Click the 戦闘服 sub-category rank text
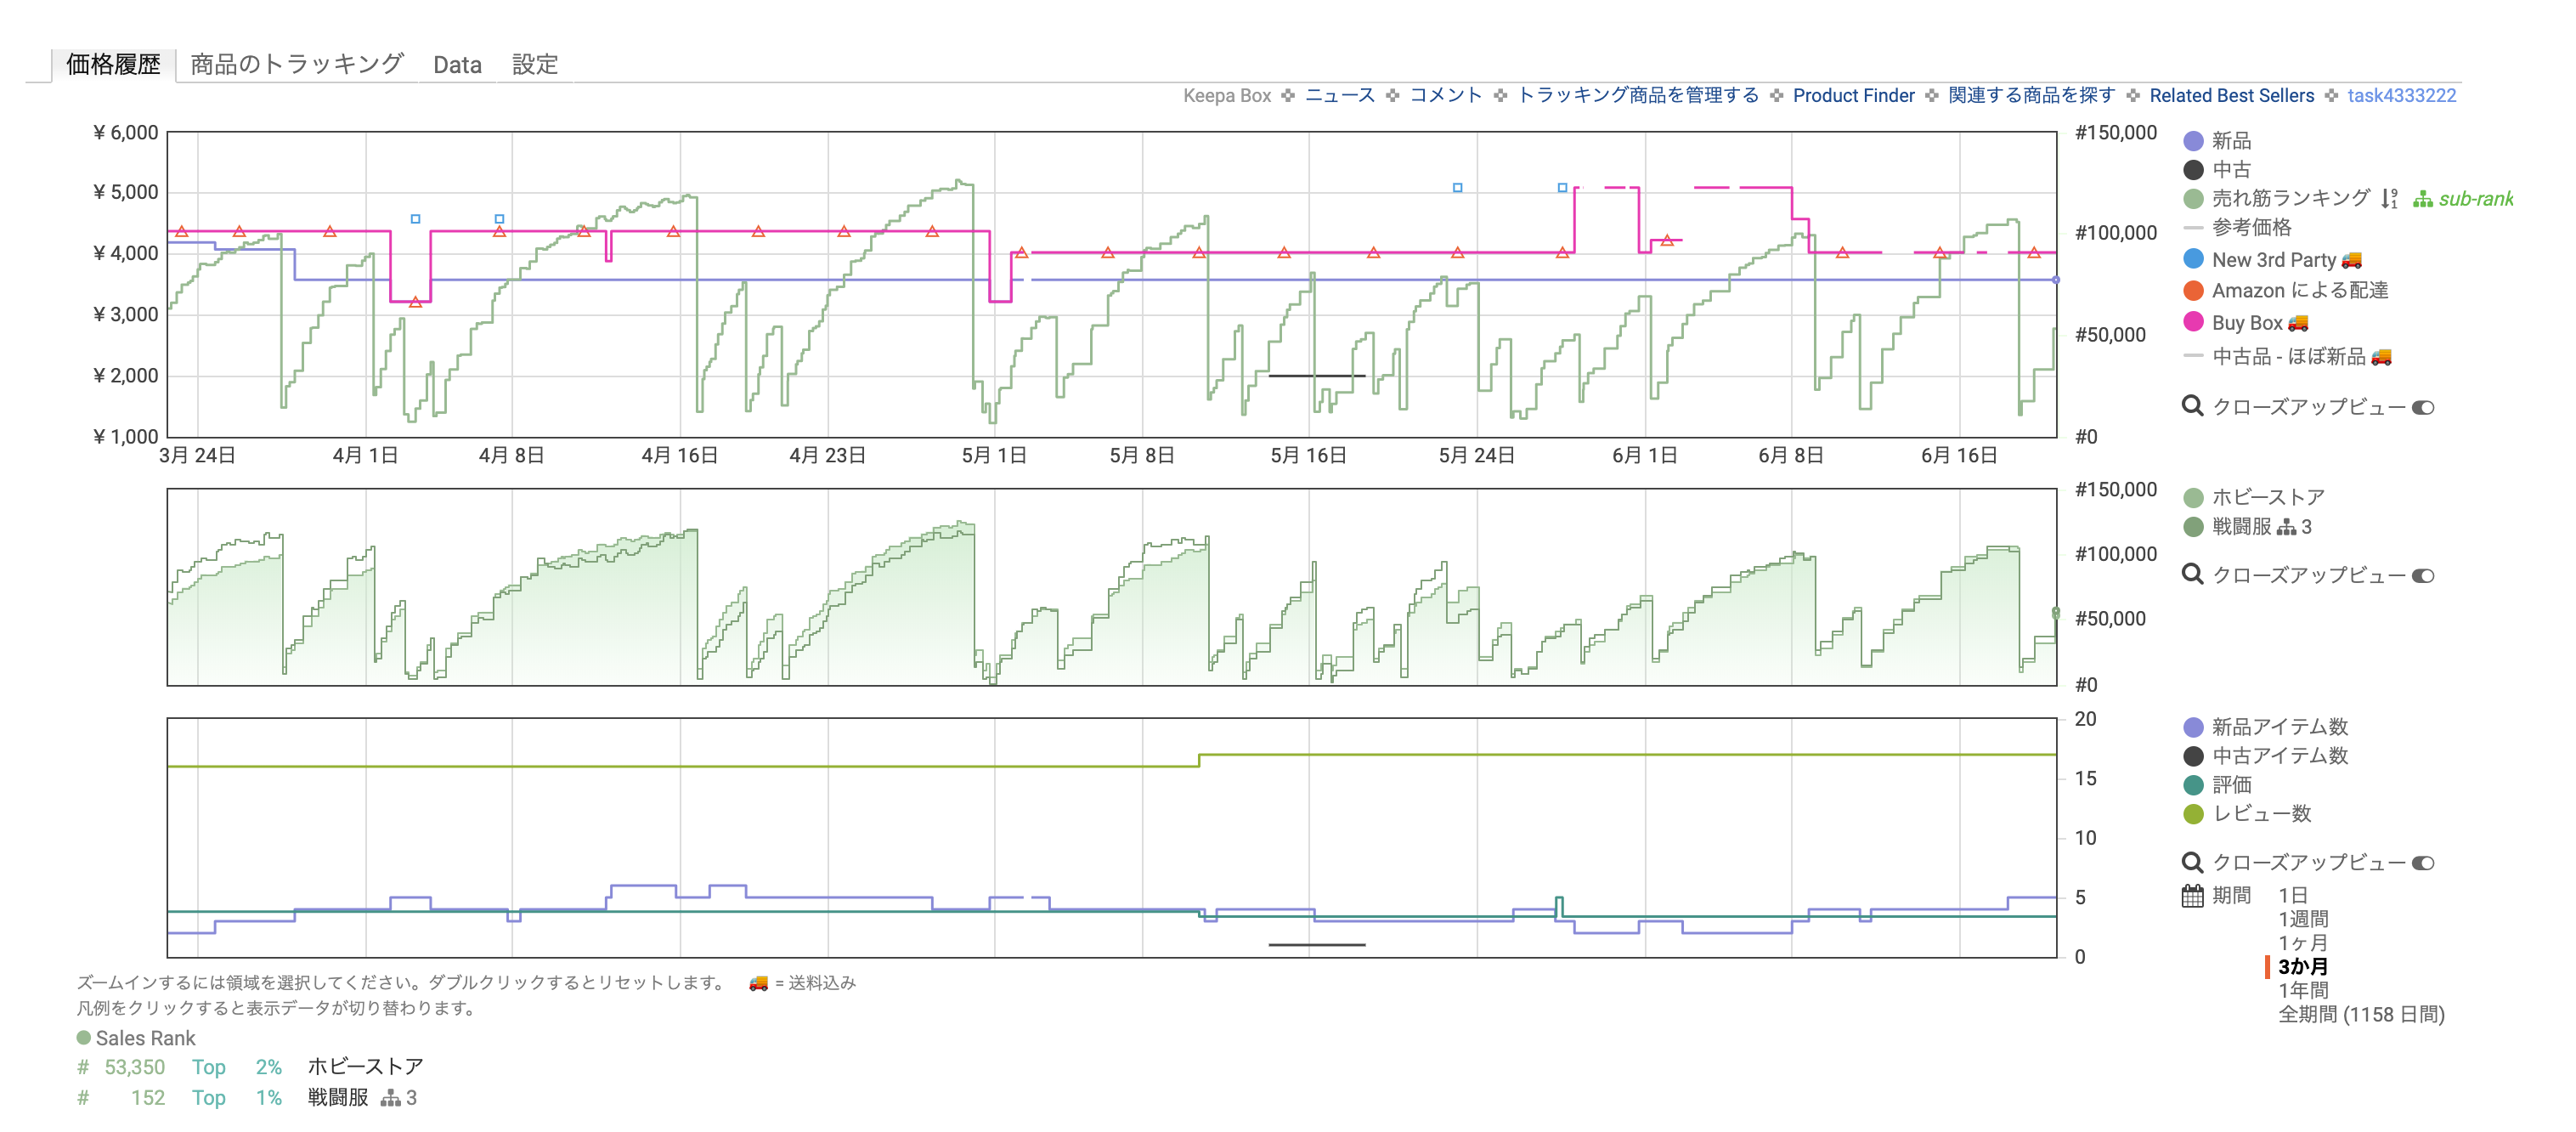This screenshot has height=1132, width=2576. (338, 1097)
